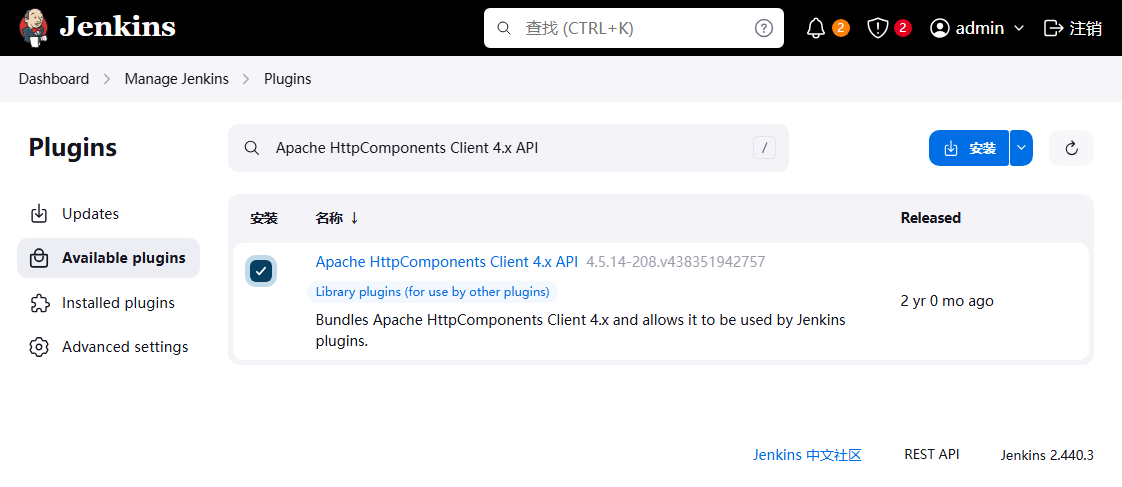Click version text 4.5.14-208.v438351942757
This screenshot has height=487, width=1122.
(675, 262)
